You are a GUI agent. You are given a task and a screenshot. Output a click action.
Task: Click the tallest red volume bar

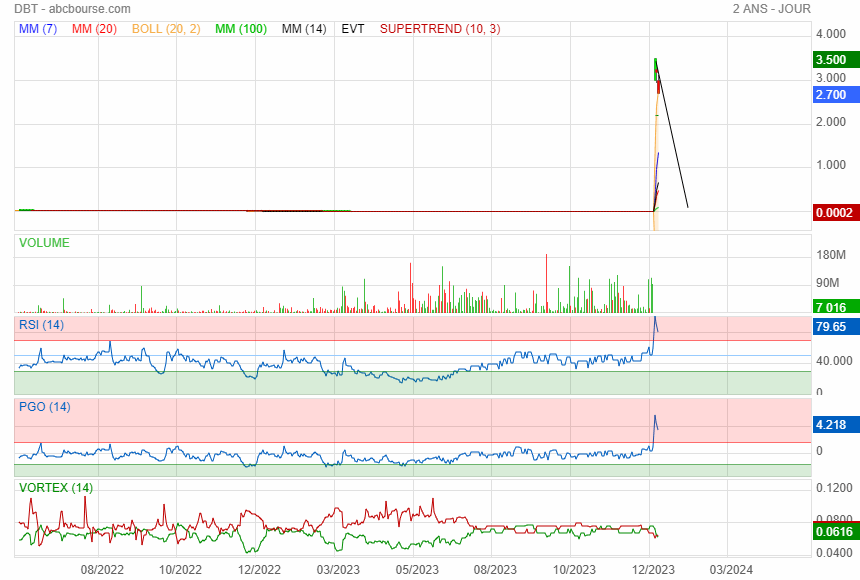click(546, 283)
